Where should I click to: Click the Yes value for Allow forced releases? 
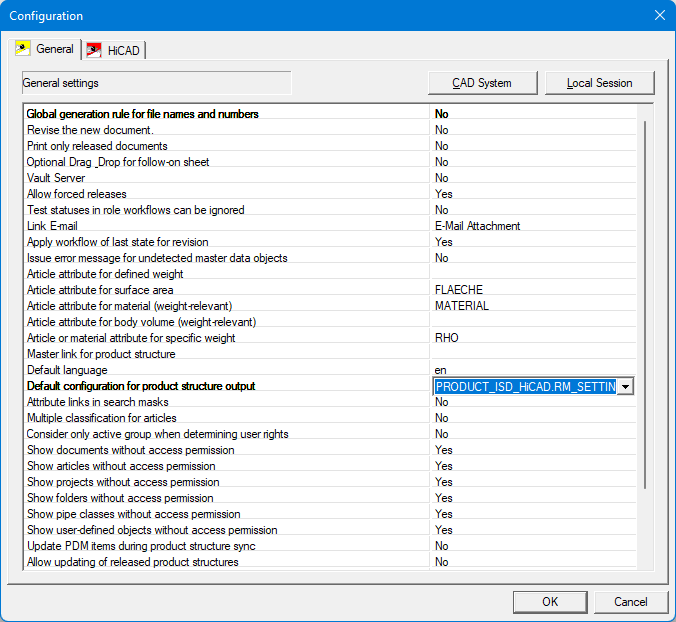click(x=444, y=194)
